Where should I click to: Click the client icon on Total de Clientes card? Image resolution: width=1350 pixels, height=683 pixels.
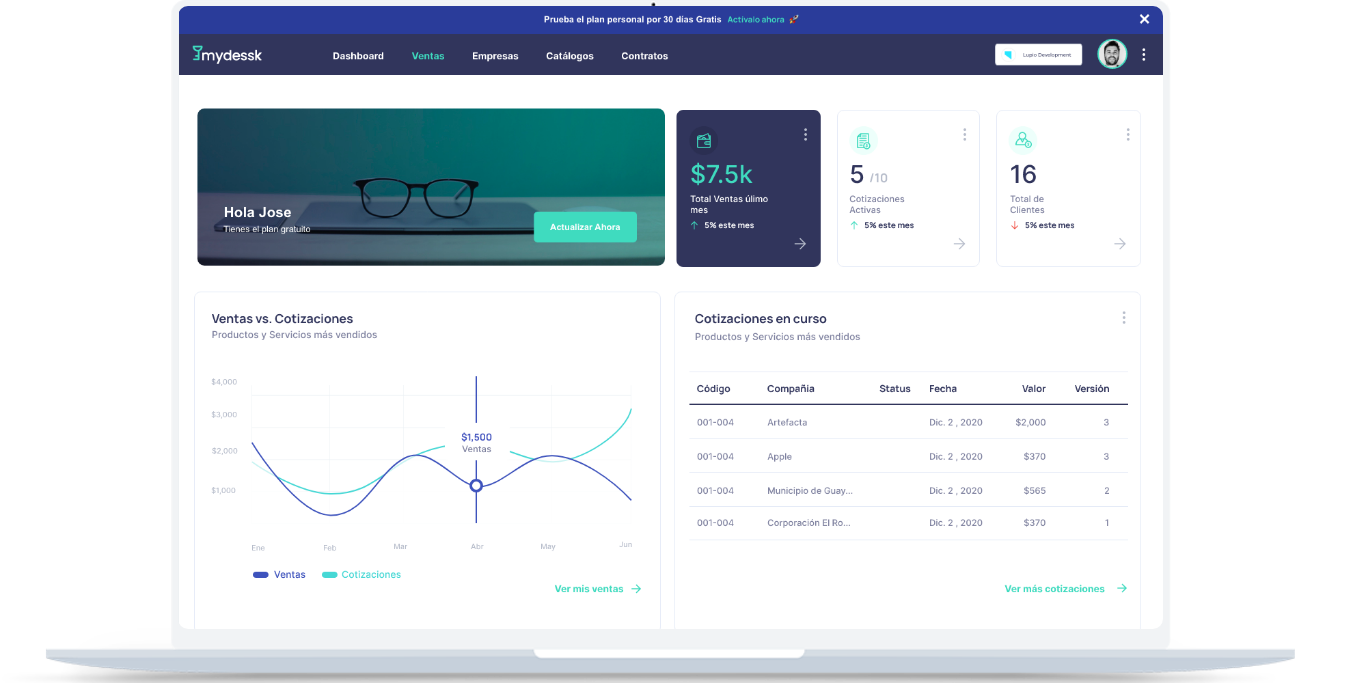1023,140
